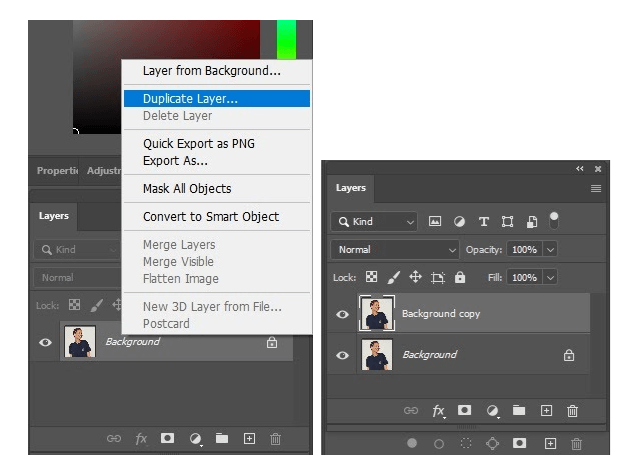Add layer mask in left panel
This screenshot has height=465, width=634.
167,438
